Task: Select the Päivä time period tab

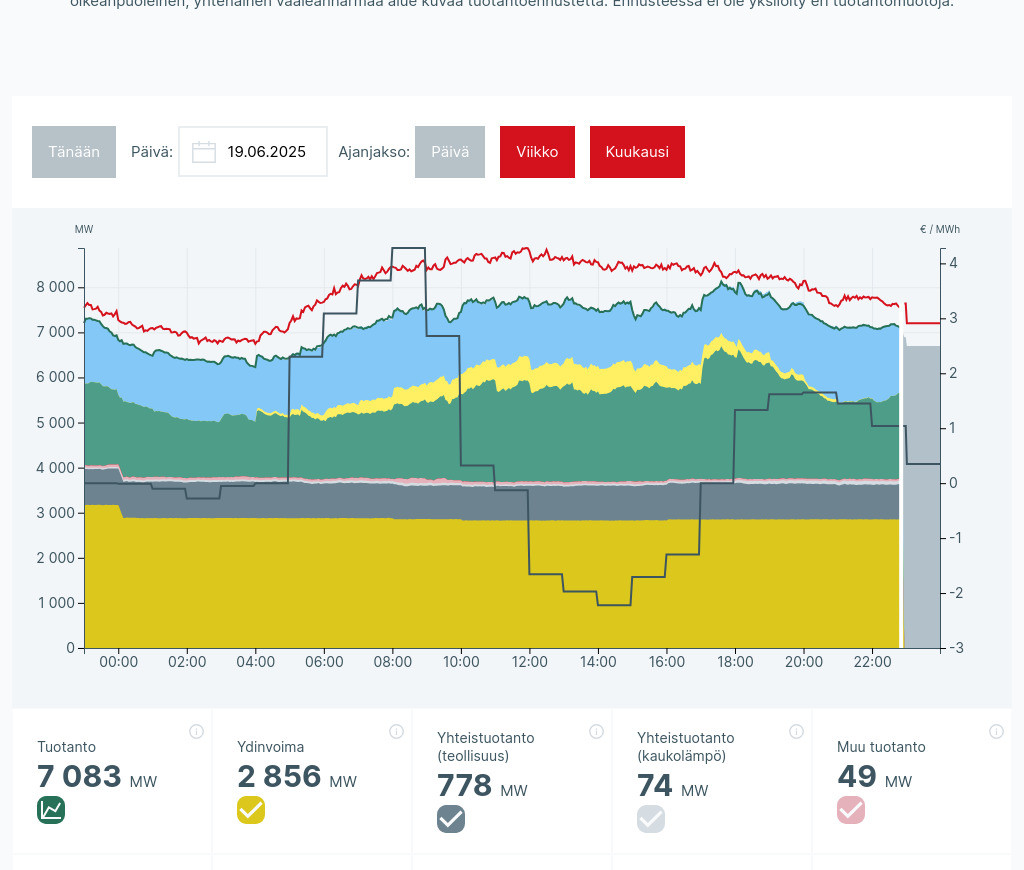Action: (x=450, y=152)
